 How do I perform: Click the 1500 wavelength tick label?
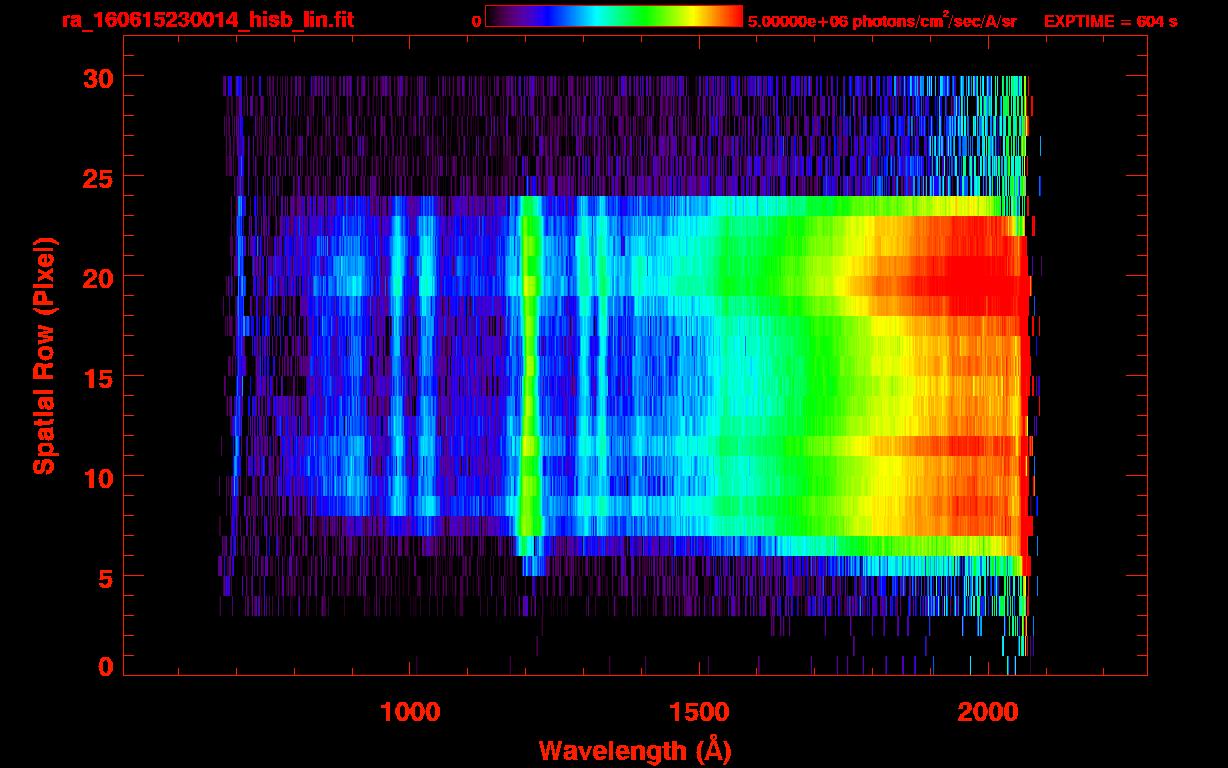(x=698, y=712)
